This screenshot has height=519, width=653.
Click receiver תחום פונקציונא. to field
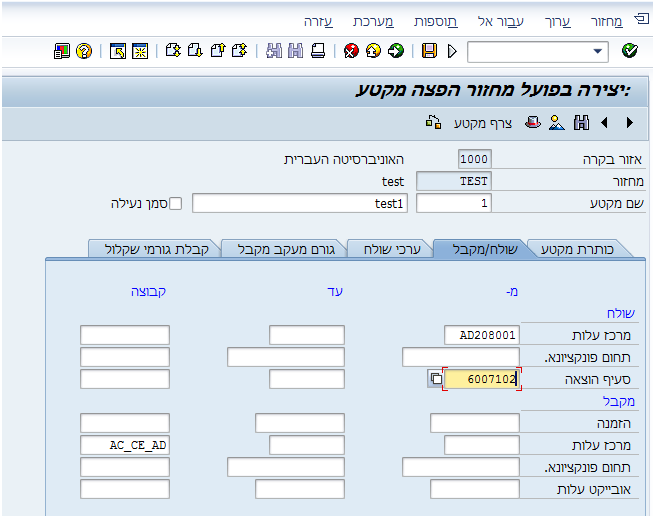point(286,467)
